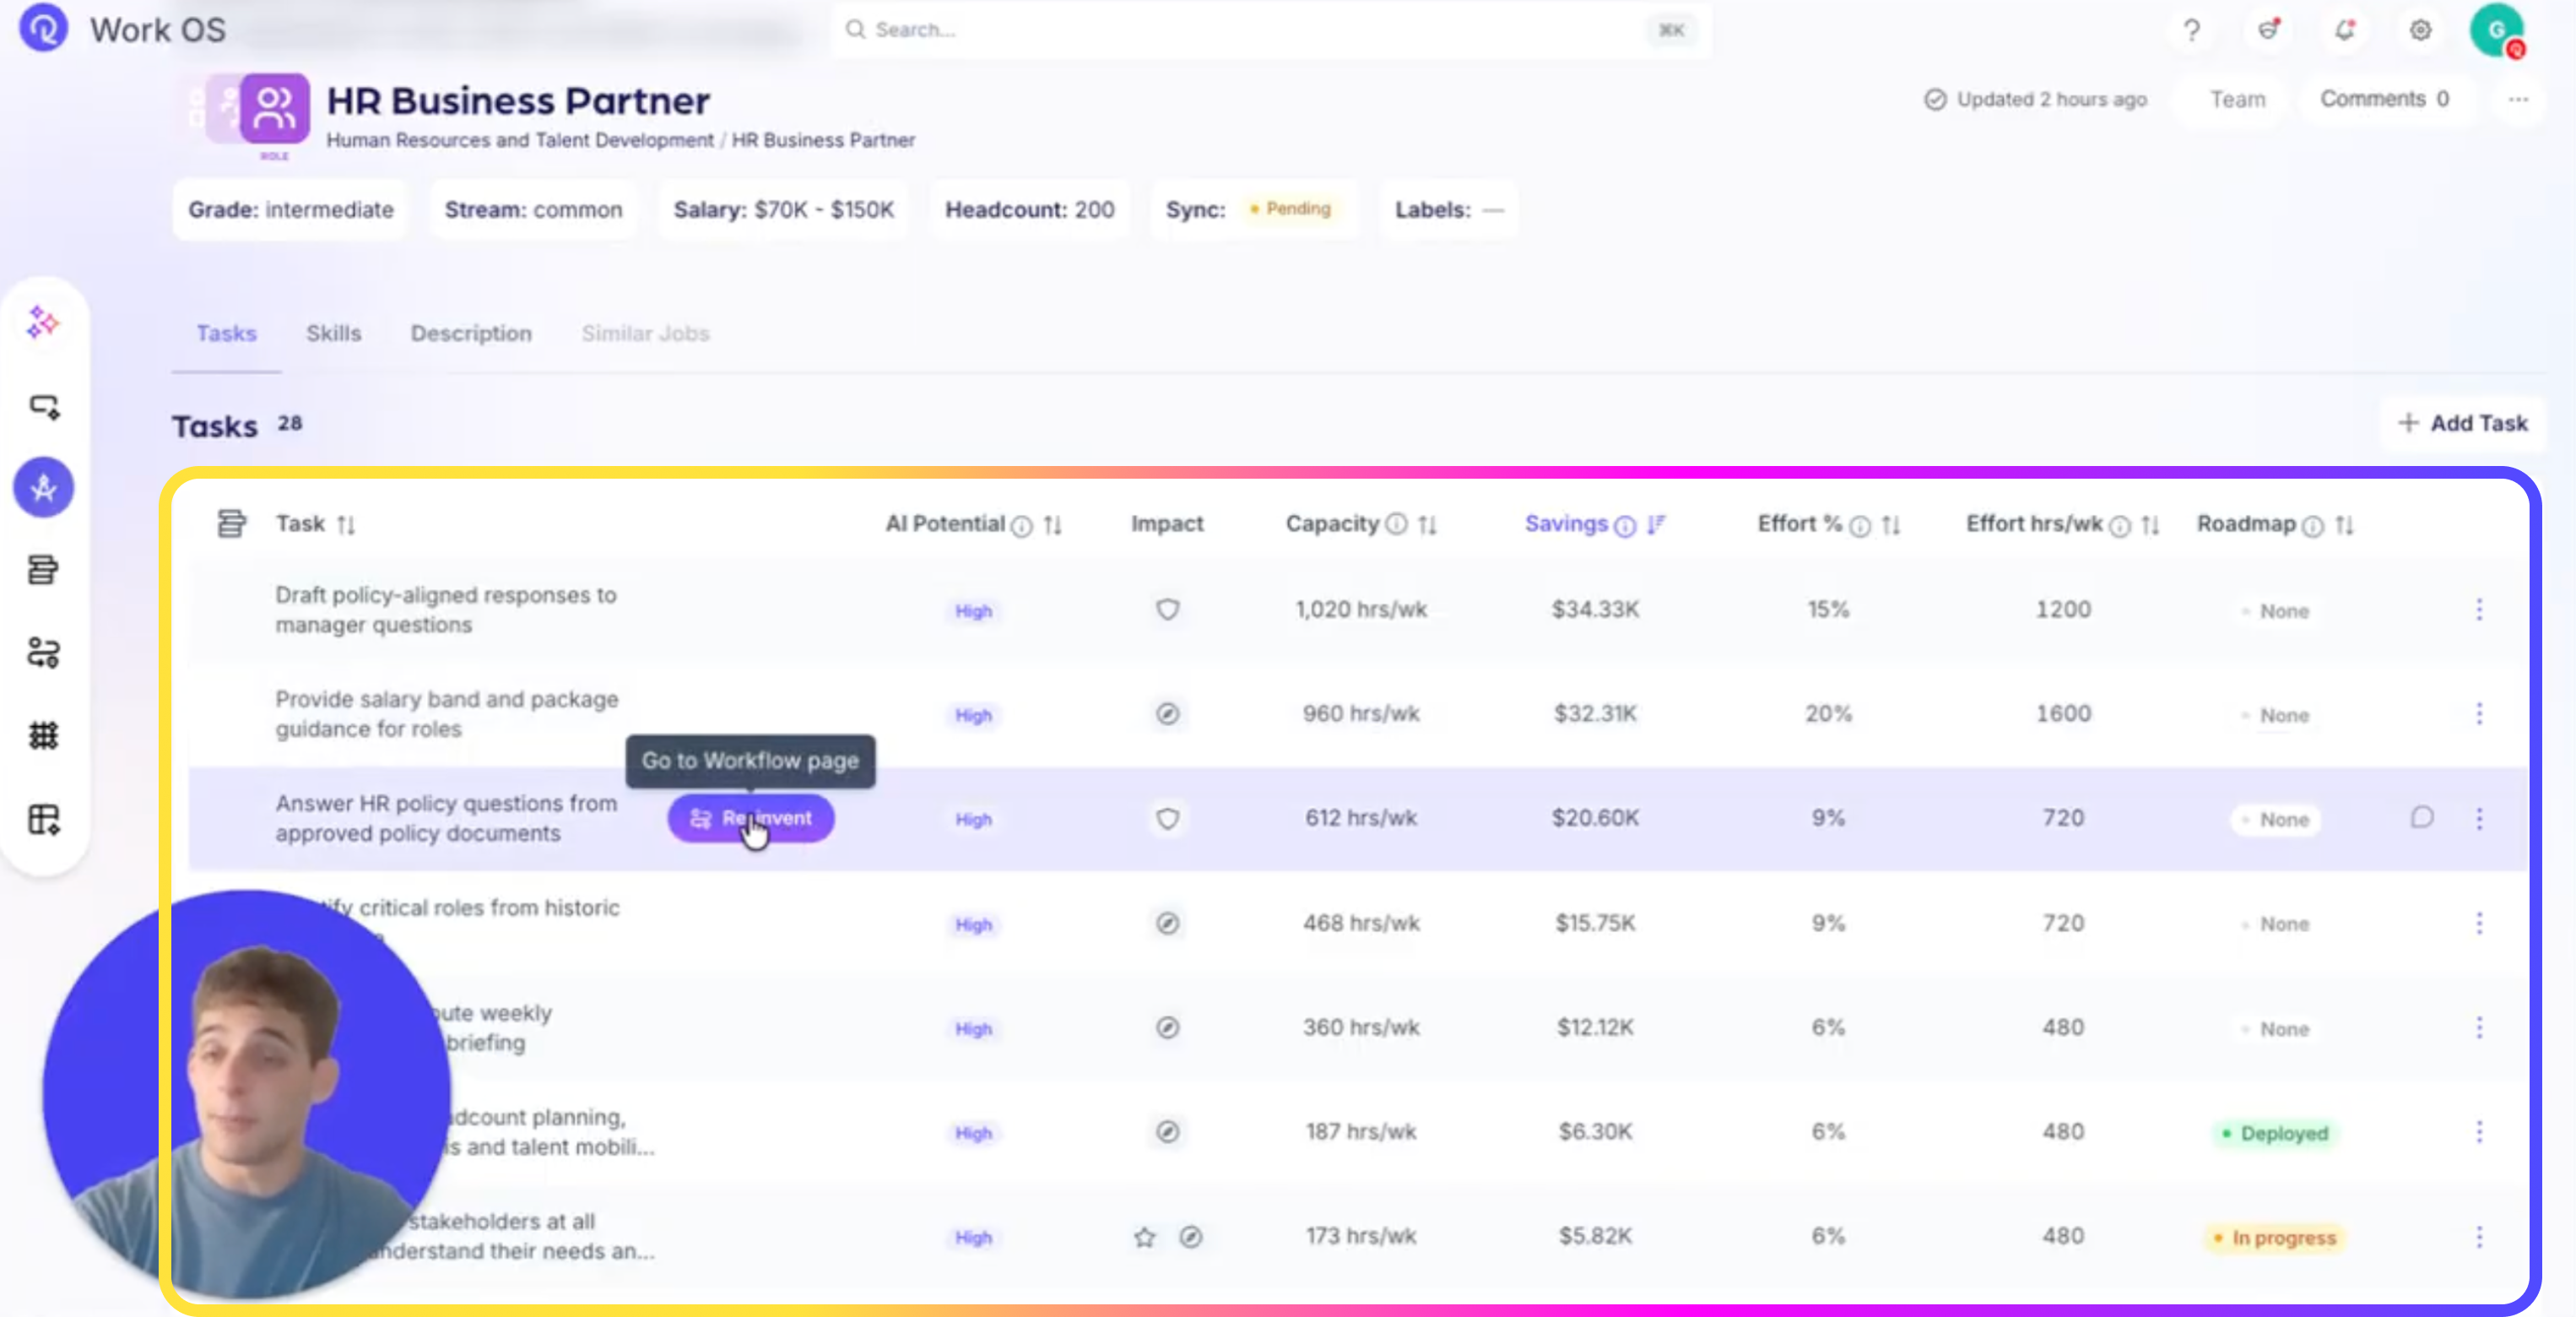Focus the Search input field

click(x=1270, y=30)
